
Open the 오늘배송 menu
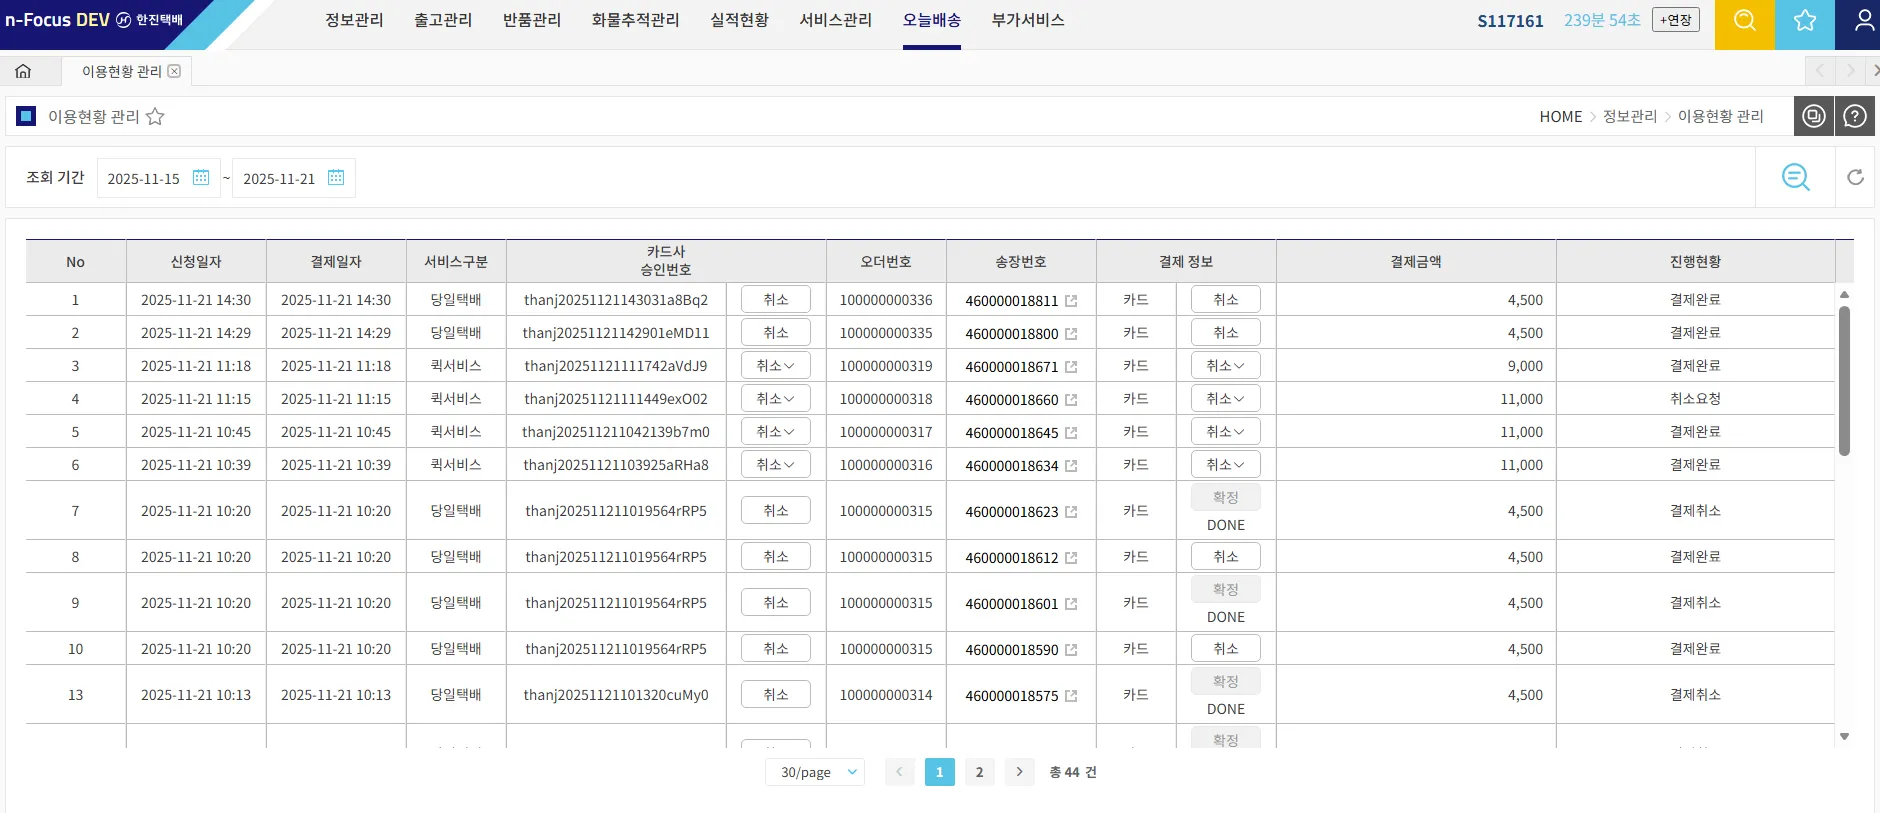coord(931,20)
